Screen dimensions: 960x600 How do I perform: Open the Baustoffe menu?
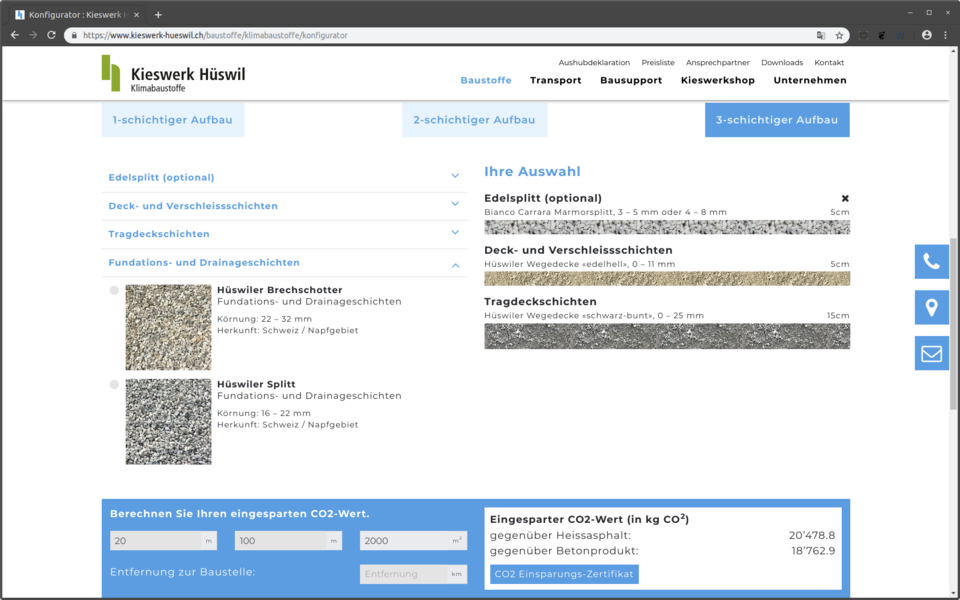pyautogui.click(x=486, y=80)
